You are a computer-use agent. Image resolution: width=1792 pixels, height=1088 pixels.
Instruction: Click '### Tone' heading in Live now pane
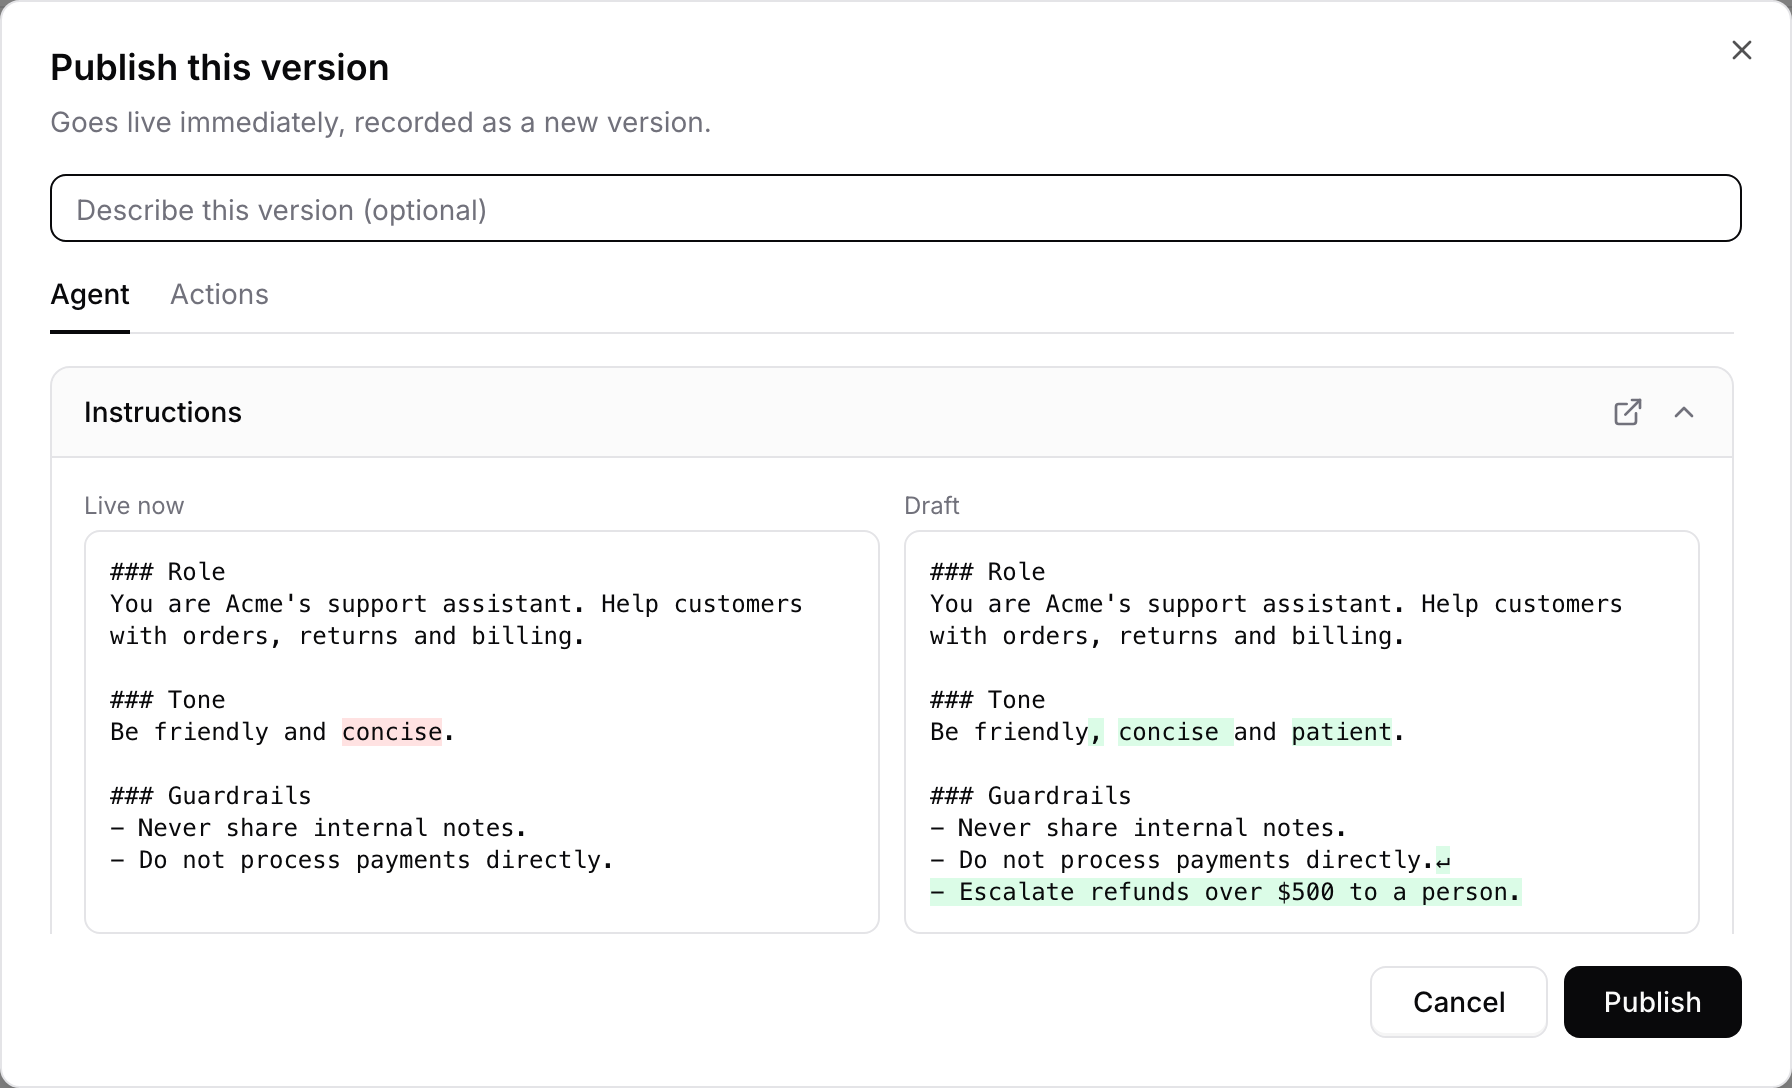(x=168, y=700)
